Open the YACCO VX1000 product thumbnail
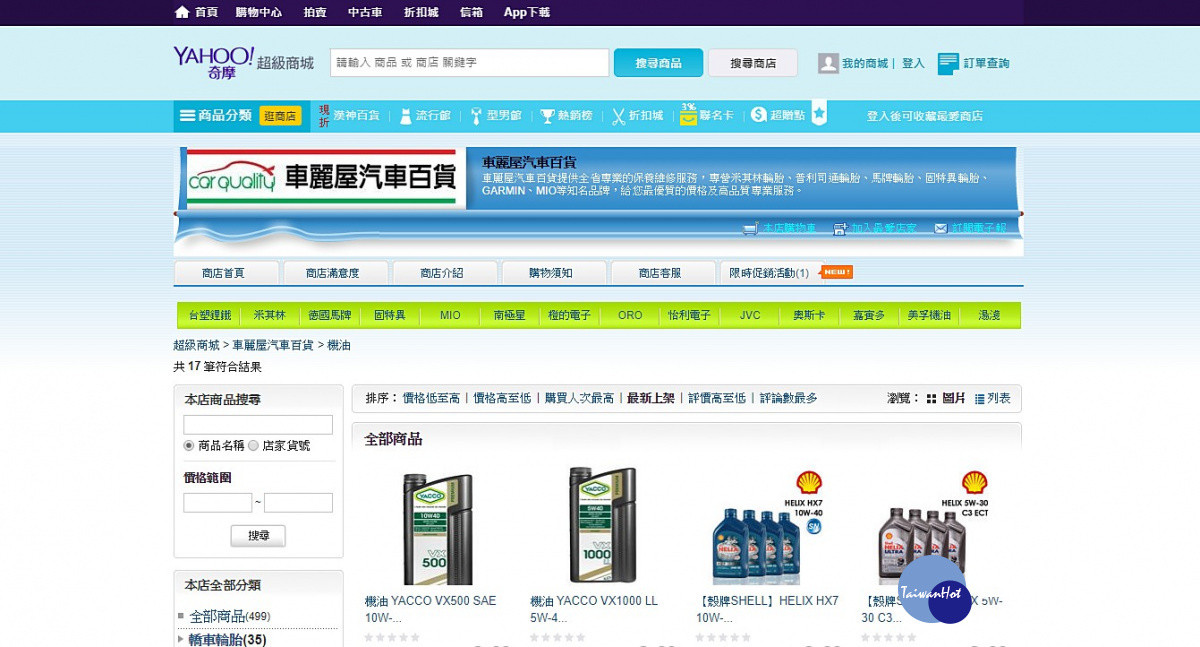The width and height of the screenshot is (1200, 647). click(x=603, y=526)
